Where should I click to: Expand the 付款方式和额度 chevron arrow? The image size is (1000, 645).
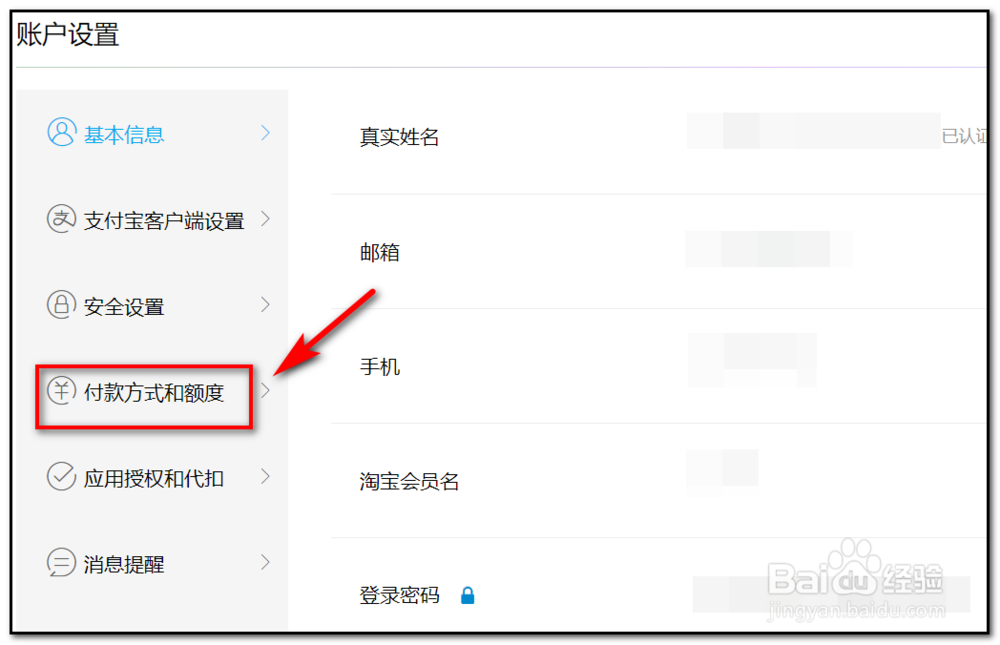click(265, 390)
